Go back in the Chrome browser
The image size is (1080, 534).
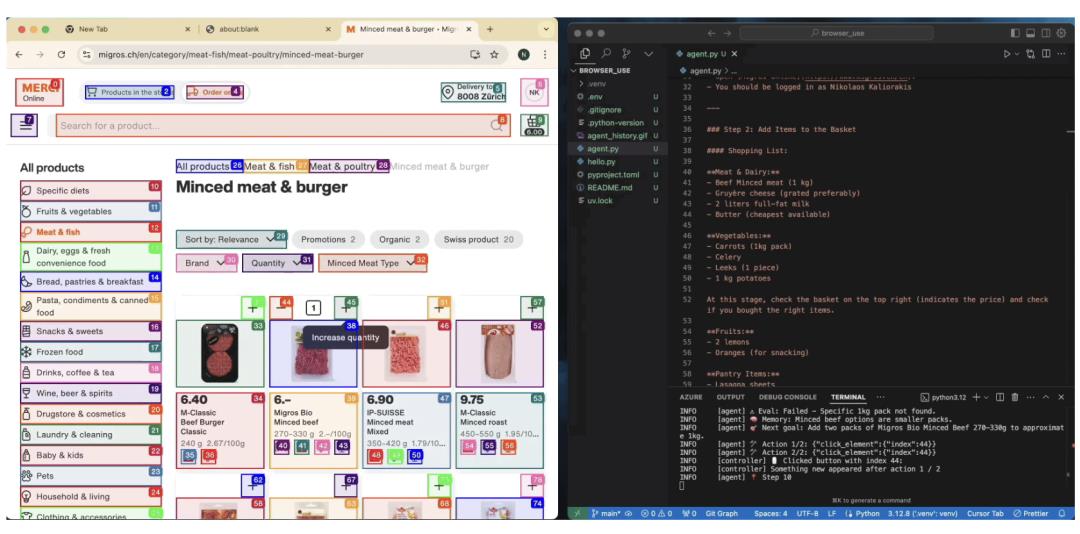click(19, 54)
